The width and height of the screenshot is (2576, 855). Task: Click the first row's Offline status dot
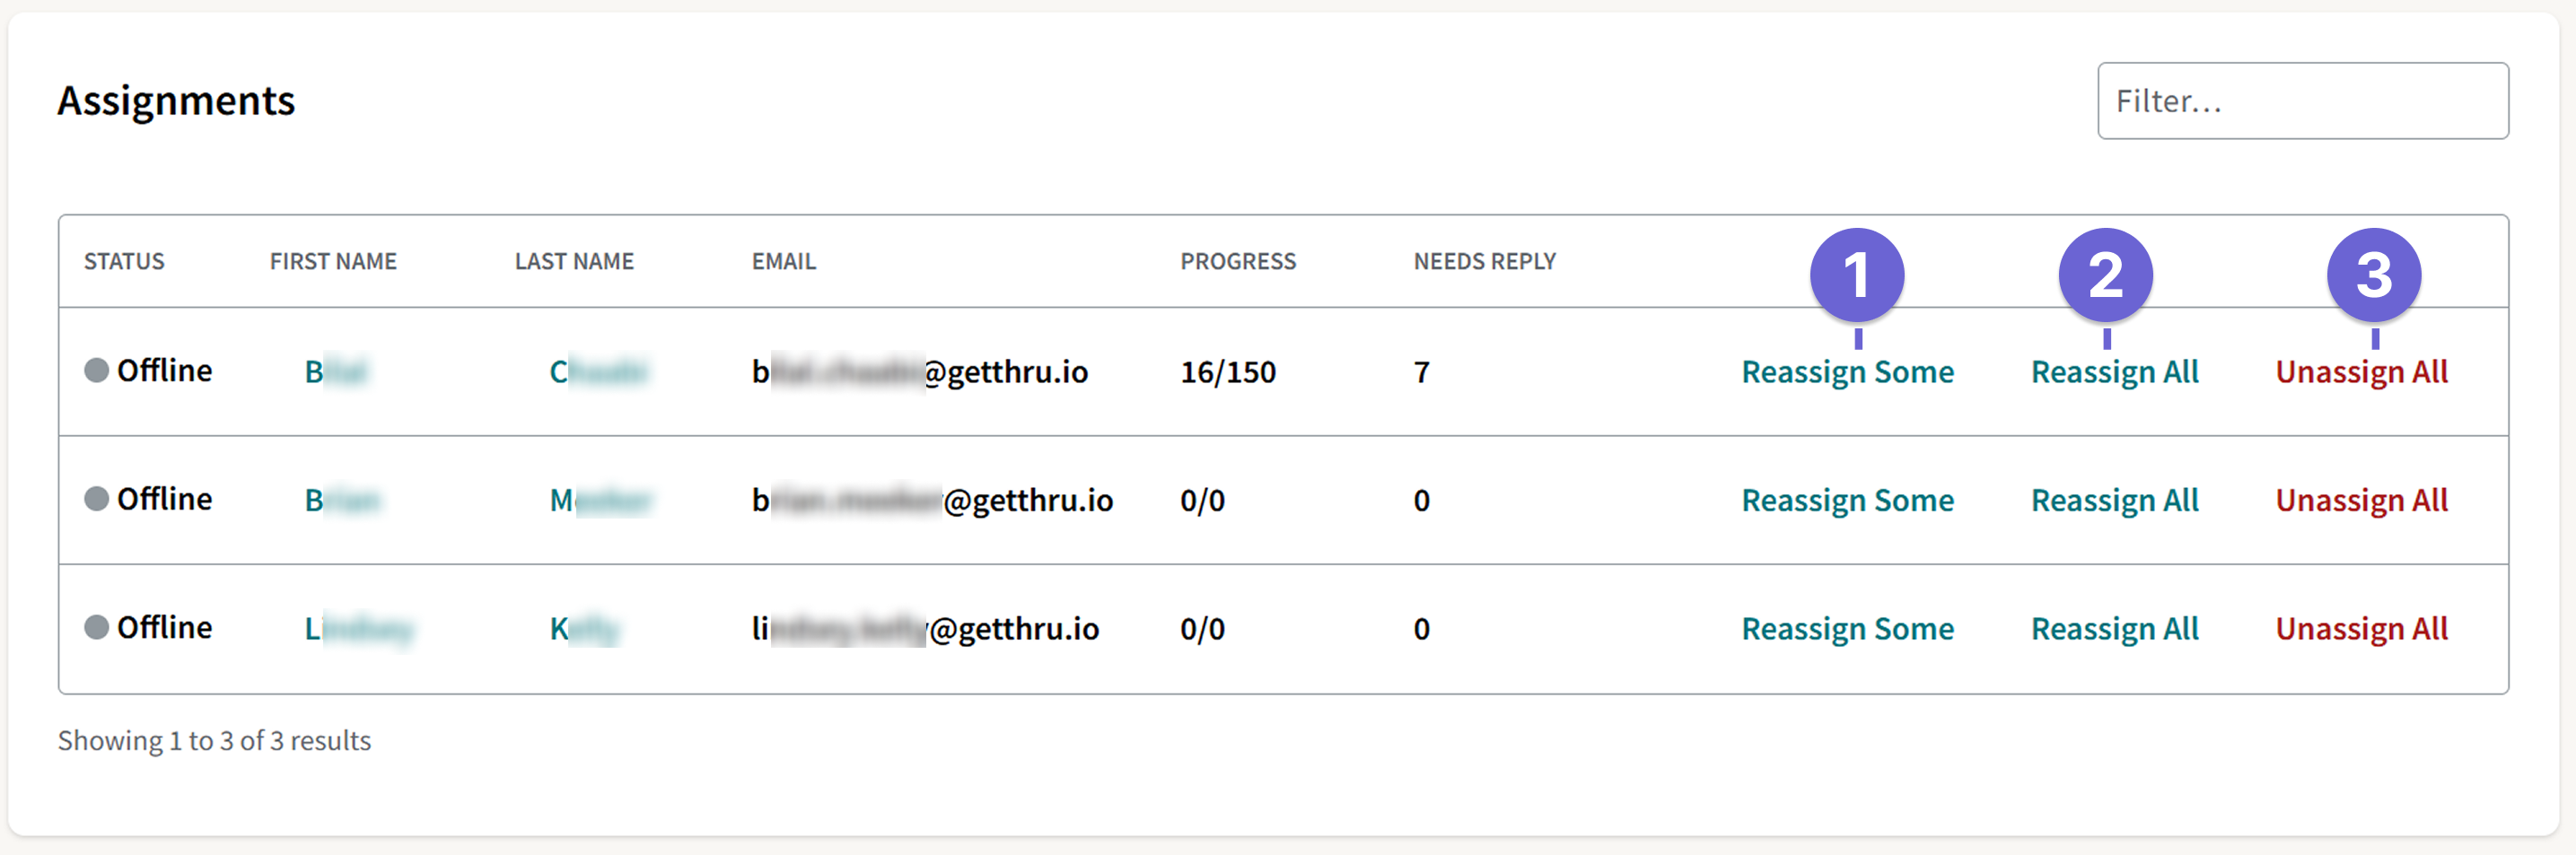click(x=96, y=371)
